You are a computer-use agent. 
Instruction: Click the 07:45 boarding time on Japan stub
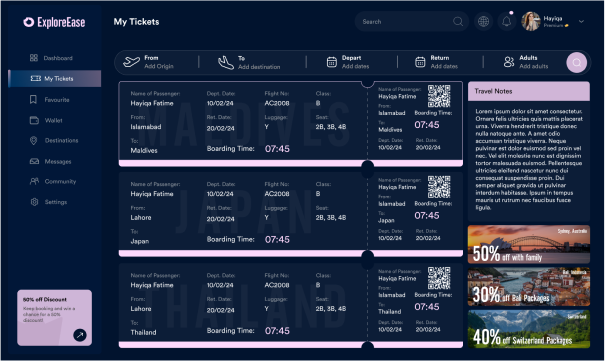(x=427, y=216)
